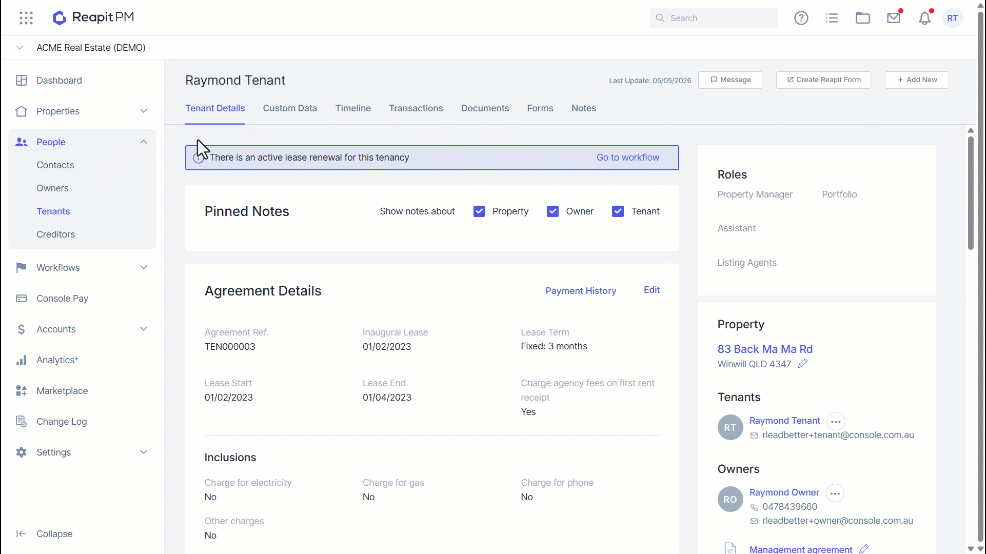Click the page vertical scrollbar thumb
986x554 pixels.
[970, 192]
